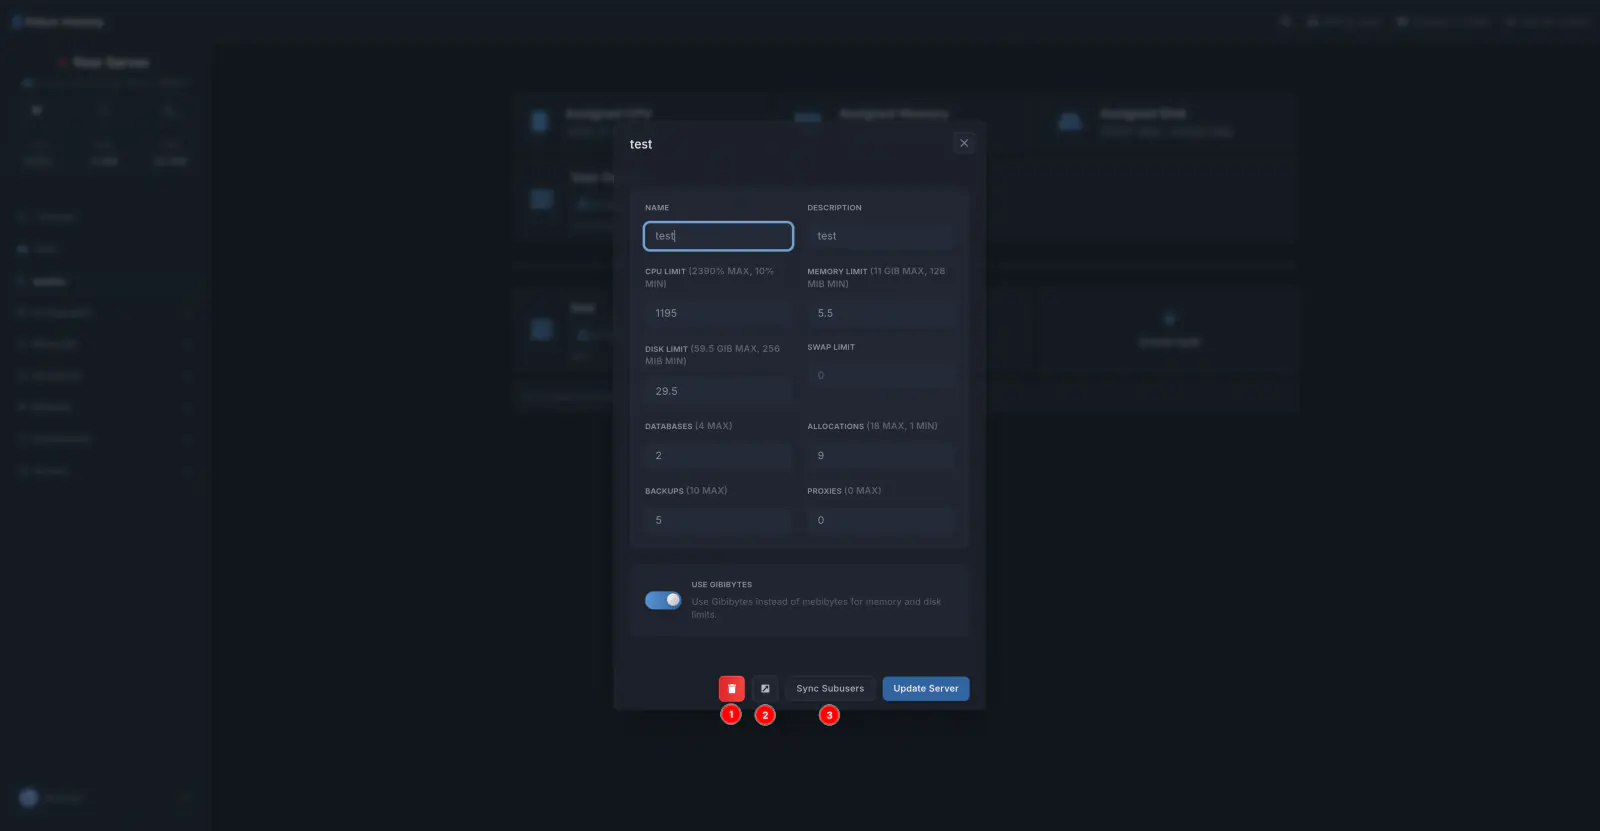This screenshot has height=831, width=1600.
Task: Select the CPU Limit field showing 1195
Action: [x=718, y=314]
